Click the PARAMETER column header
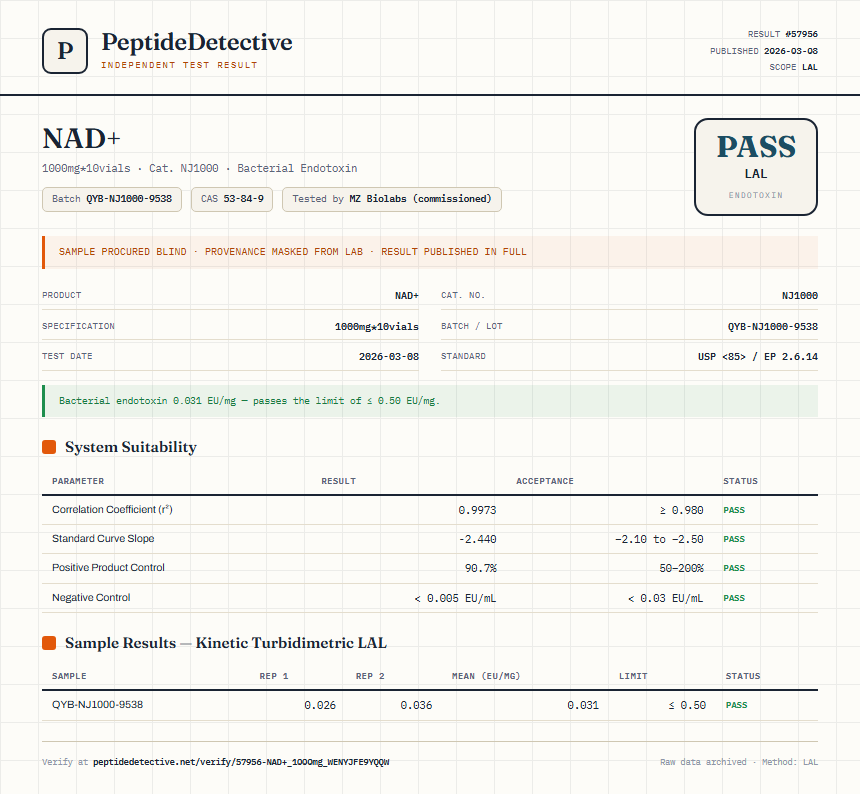Viewport: 860px width, 794px height. (78, 481)
